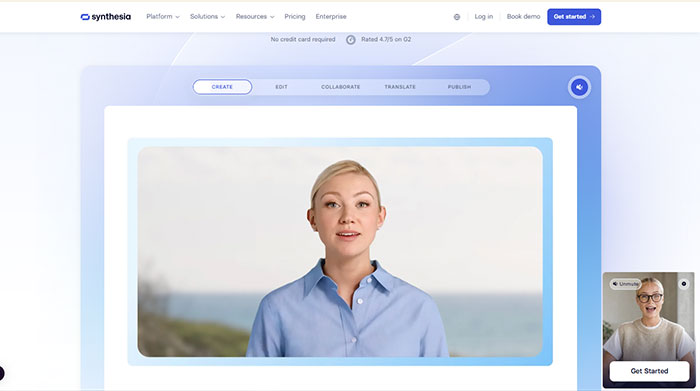Toggle Unmute on the floating video
This screenshot has height=391, width=700.
pyautogui.click(x=625, y=284)
